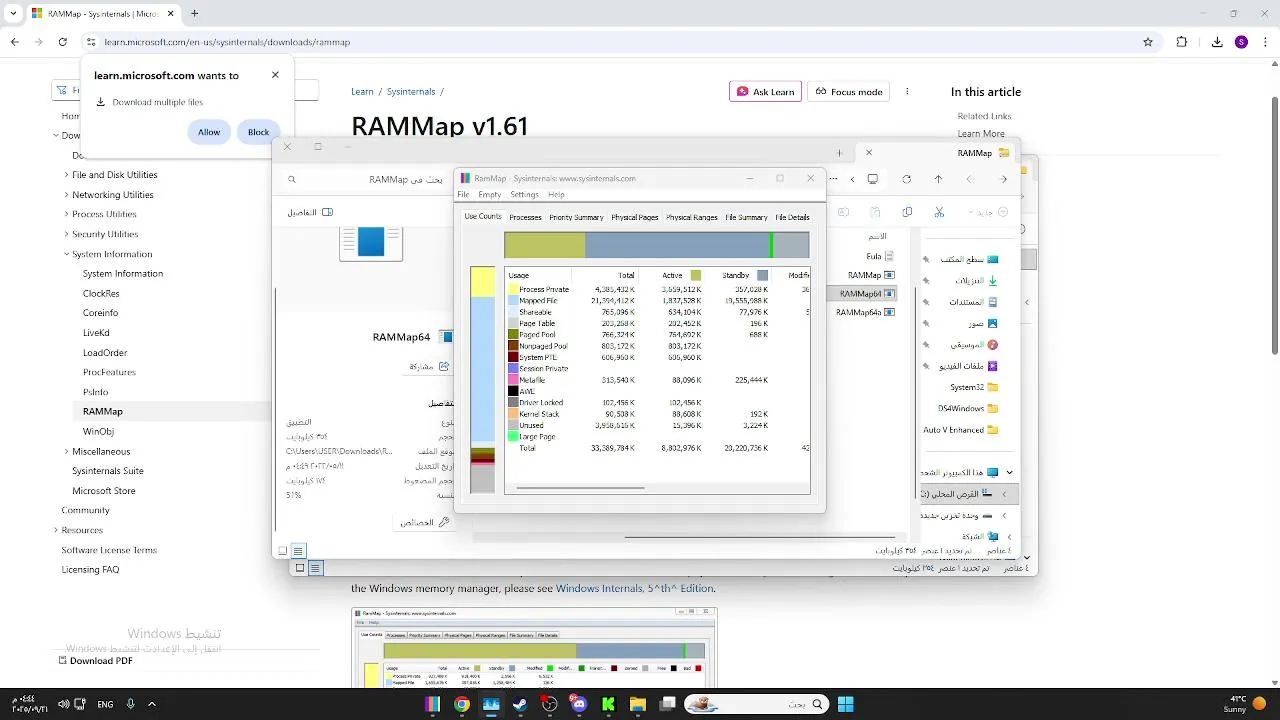Bookmark this page with star icon
This screenshot has height=720, width=1280.
(1148, 42)
